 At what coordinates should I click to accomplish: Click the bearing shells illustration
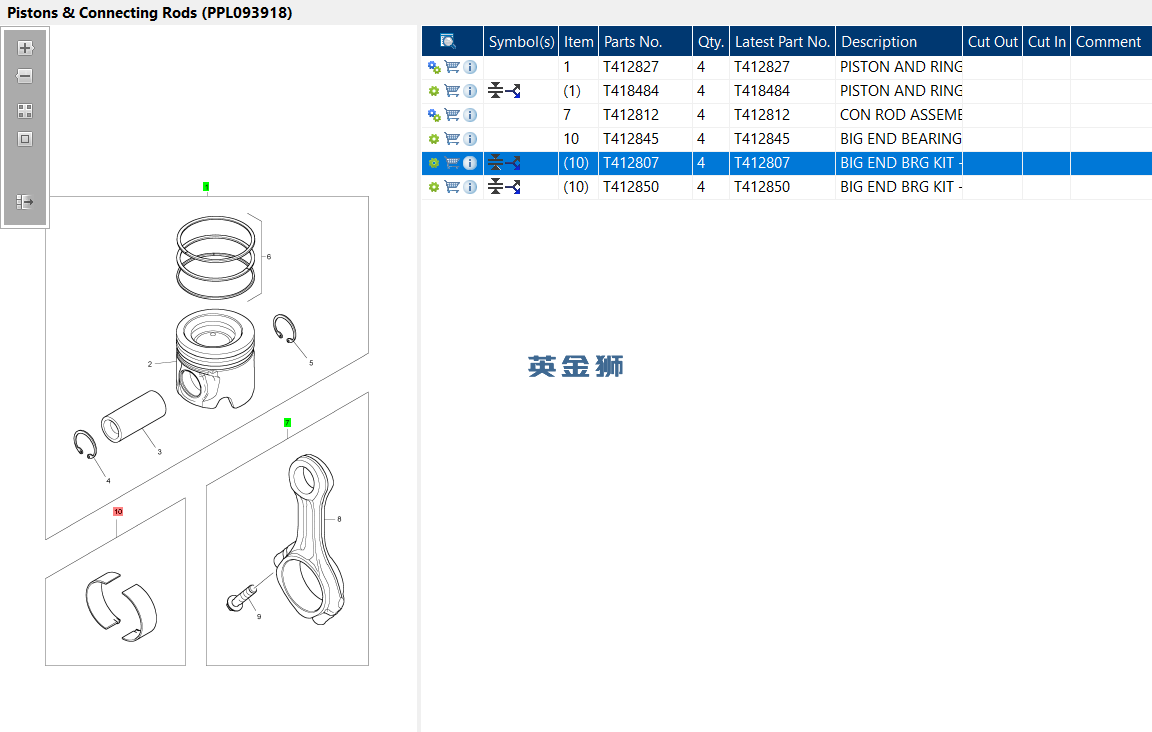(x=121, y=606)
